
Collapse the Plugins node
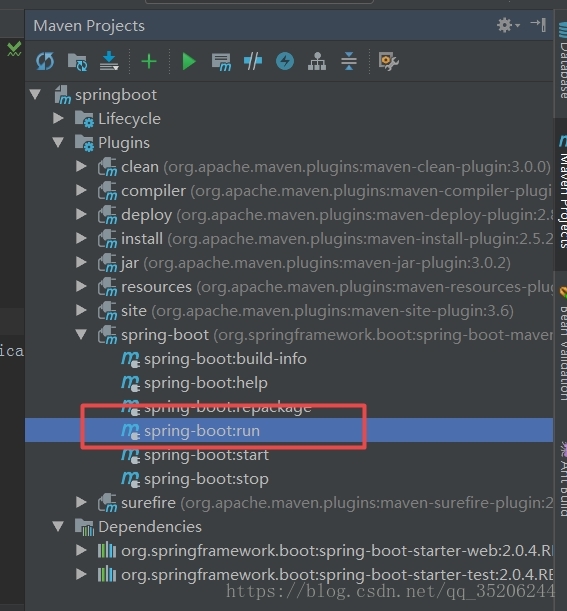pos(58,142)
